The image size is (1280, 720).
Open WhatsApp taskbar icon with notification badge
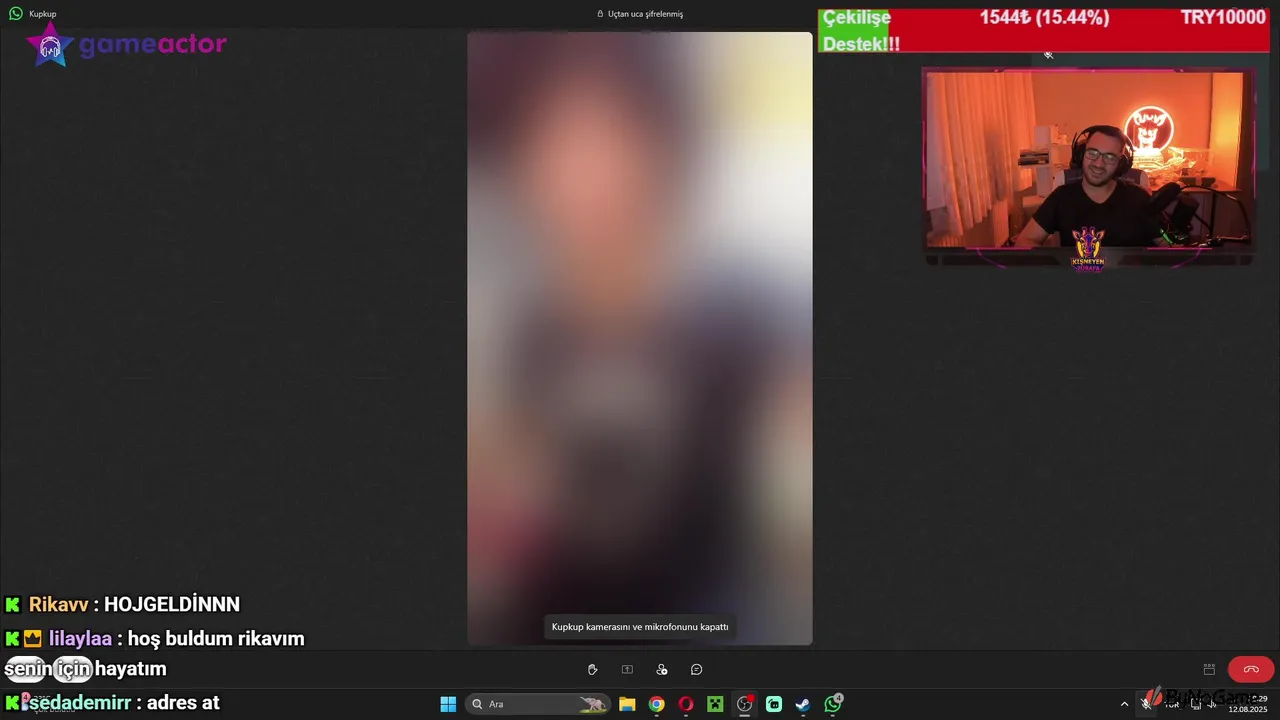[x=833, y=704]
